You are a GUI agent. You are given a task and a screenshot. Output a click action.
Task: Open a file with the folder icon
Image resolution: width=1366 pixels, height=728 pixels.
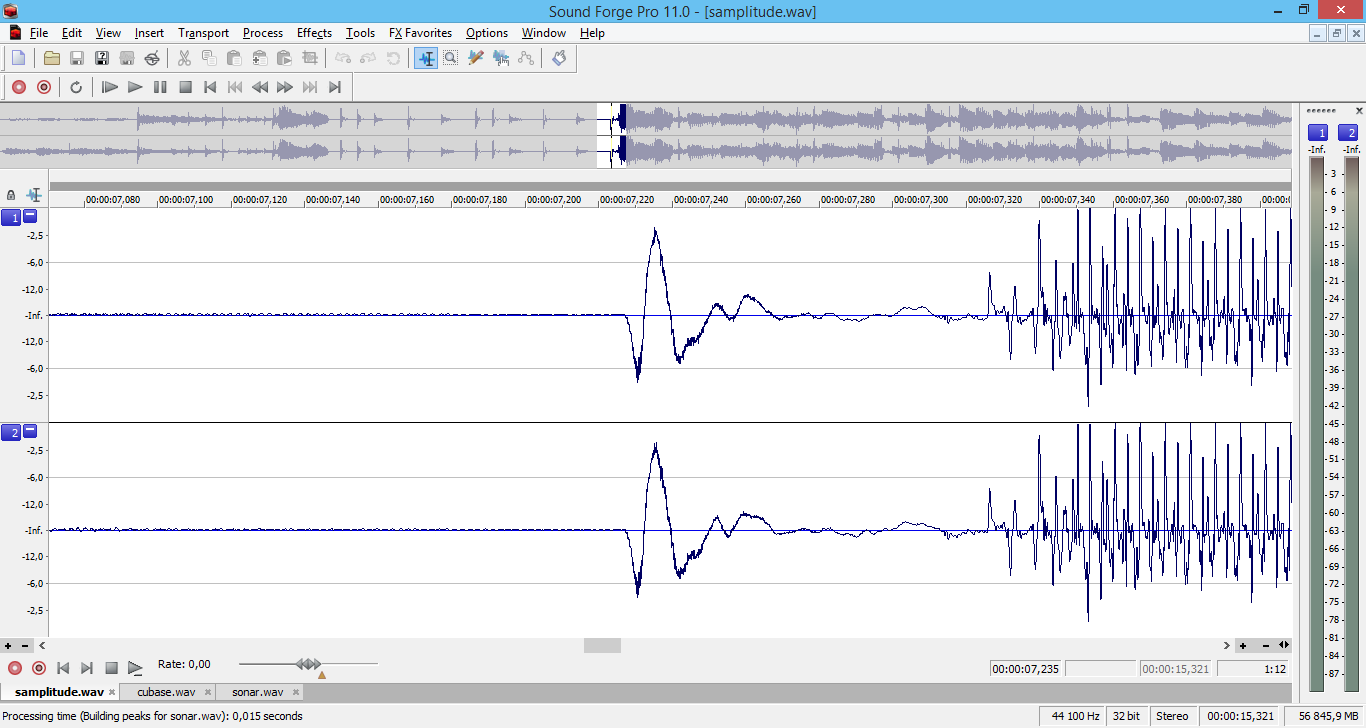52,58
